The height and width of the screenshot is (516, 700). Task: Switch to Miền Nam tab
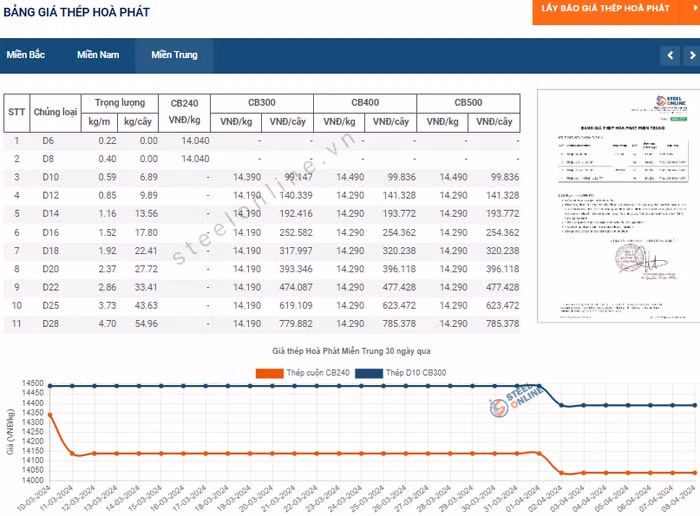tap(98, 55)
